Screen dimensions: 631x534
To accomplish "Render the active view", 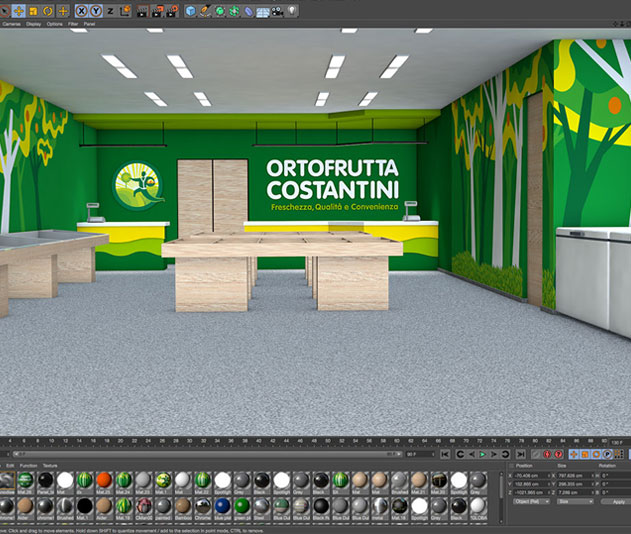I will coord(142,11).
